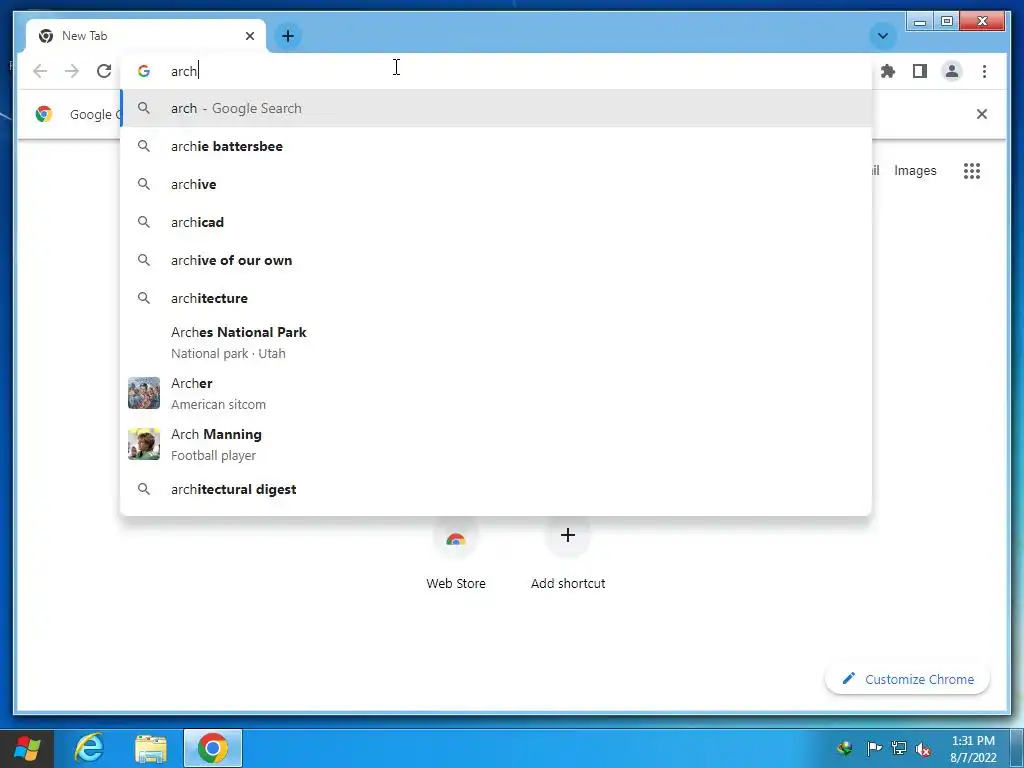This screenshot has width=1024, height=768.
Task: Open the Web Store shortcut
Action: click(x=456, y=554)
